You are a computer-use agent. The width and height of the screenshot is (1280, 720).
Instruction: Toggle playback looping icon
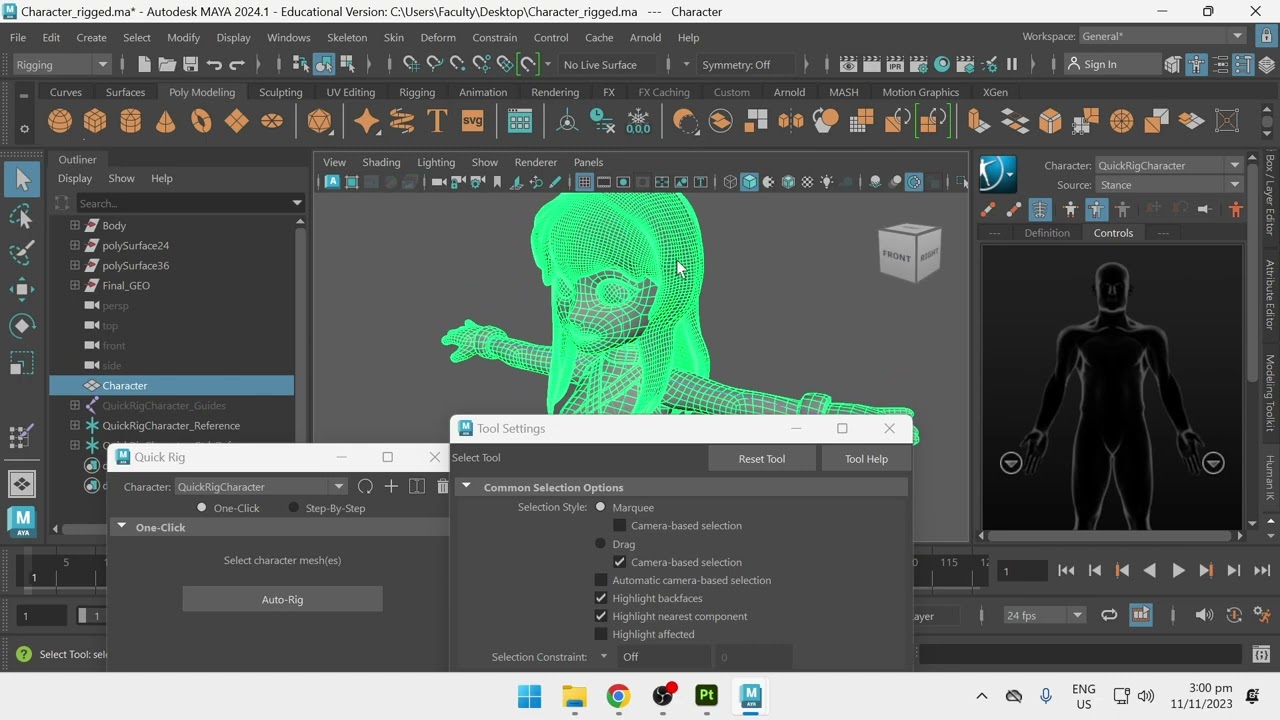1109,615
